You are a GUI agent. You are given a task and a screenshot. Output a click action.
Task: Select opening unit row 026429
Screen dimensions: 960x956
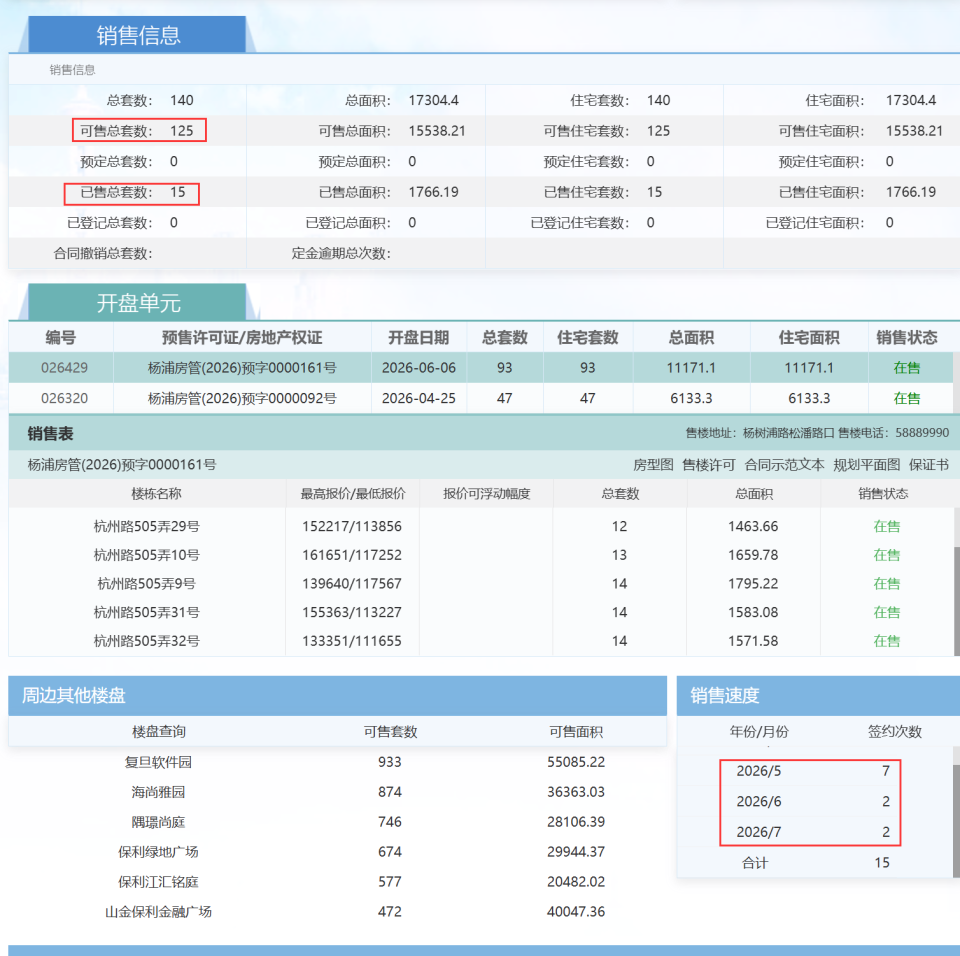pos(481,367)
